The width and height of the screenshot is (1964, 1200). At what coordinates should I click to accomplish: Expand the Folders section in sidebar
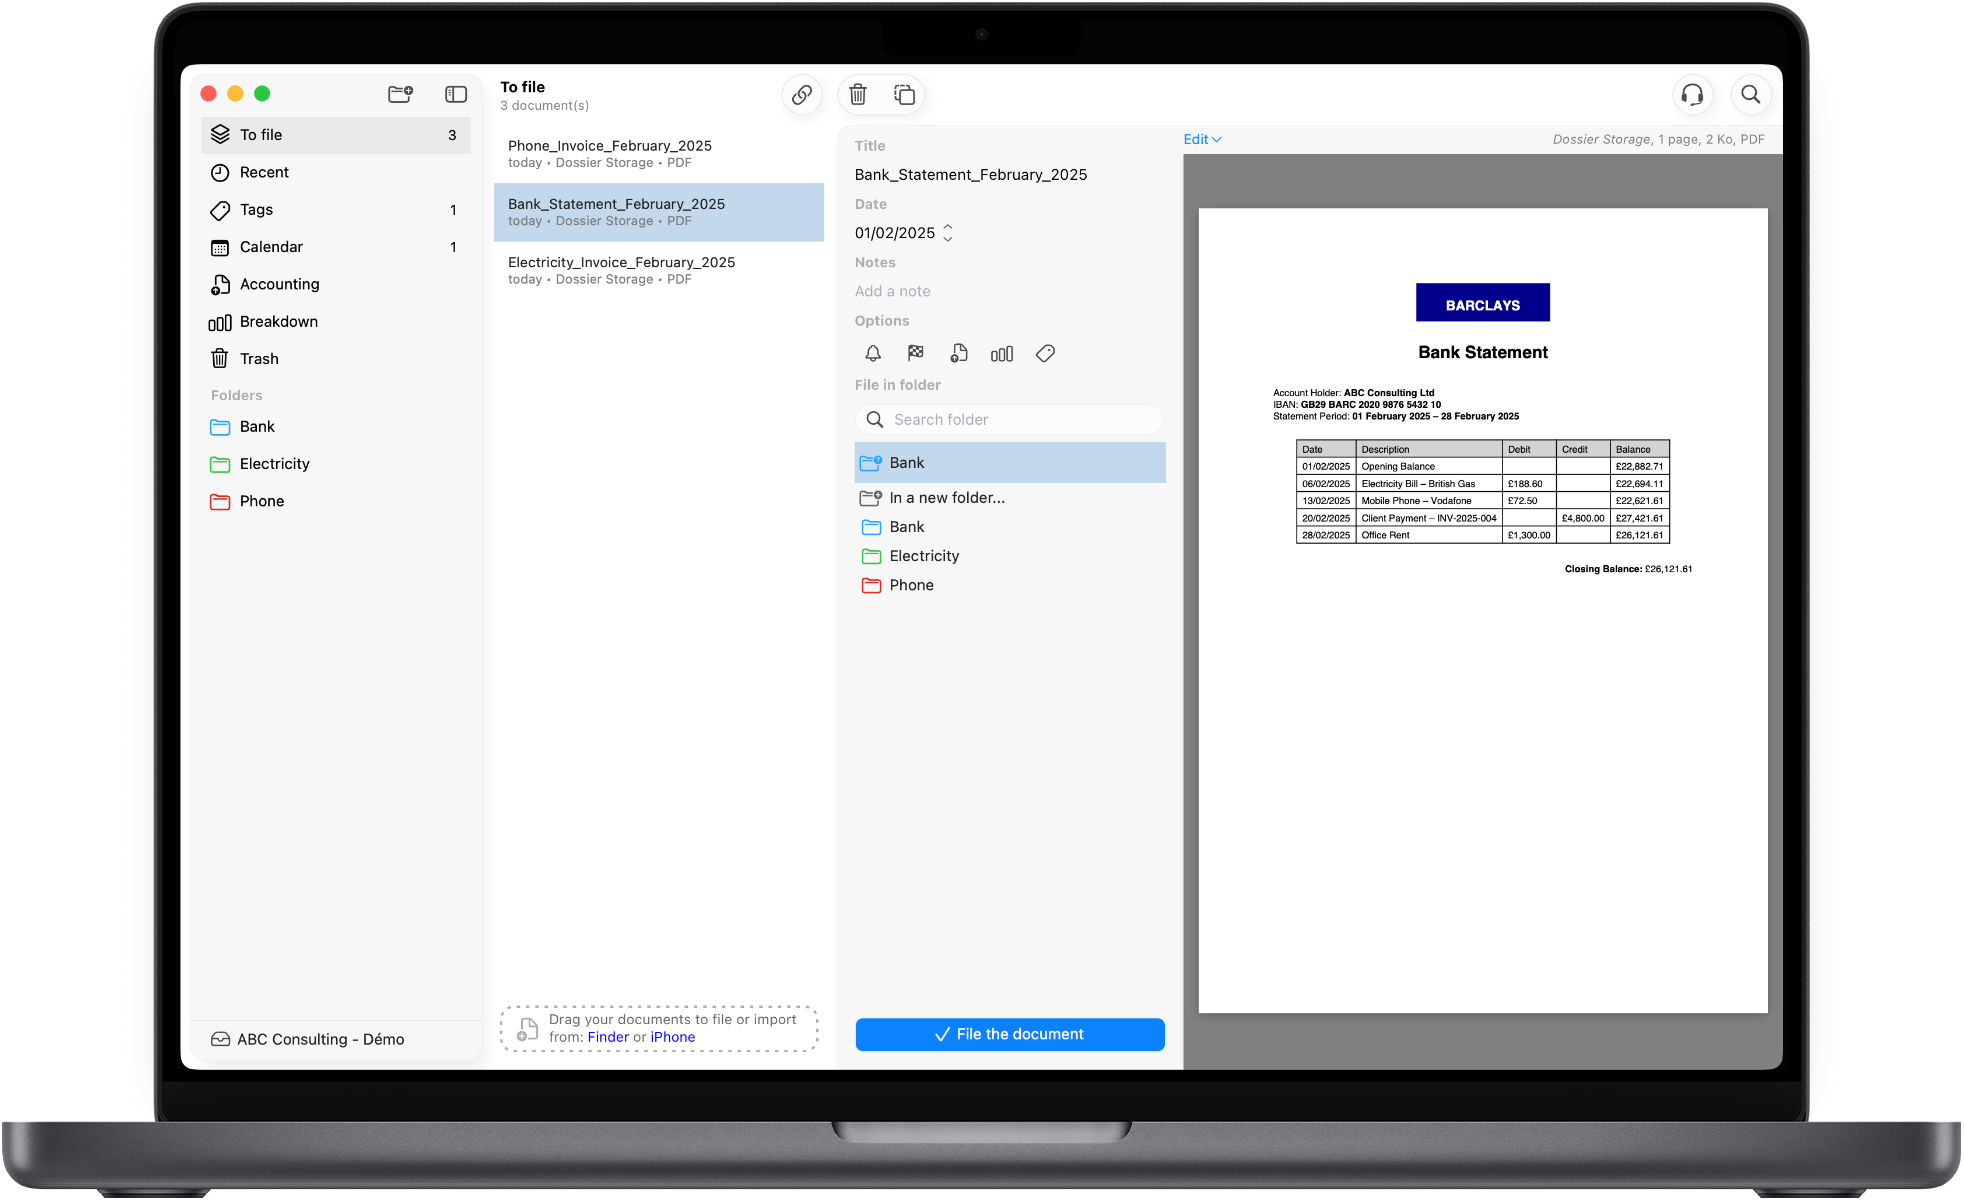click(x=237, y=395)
